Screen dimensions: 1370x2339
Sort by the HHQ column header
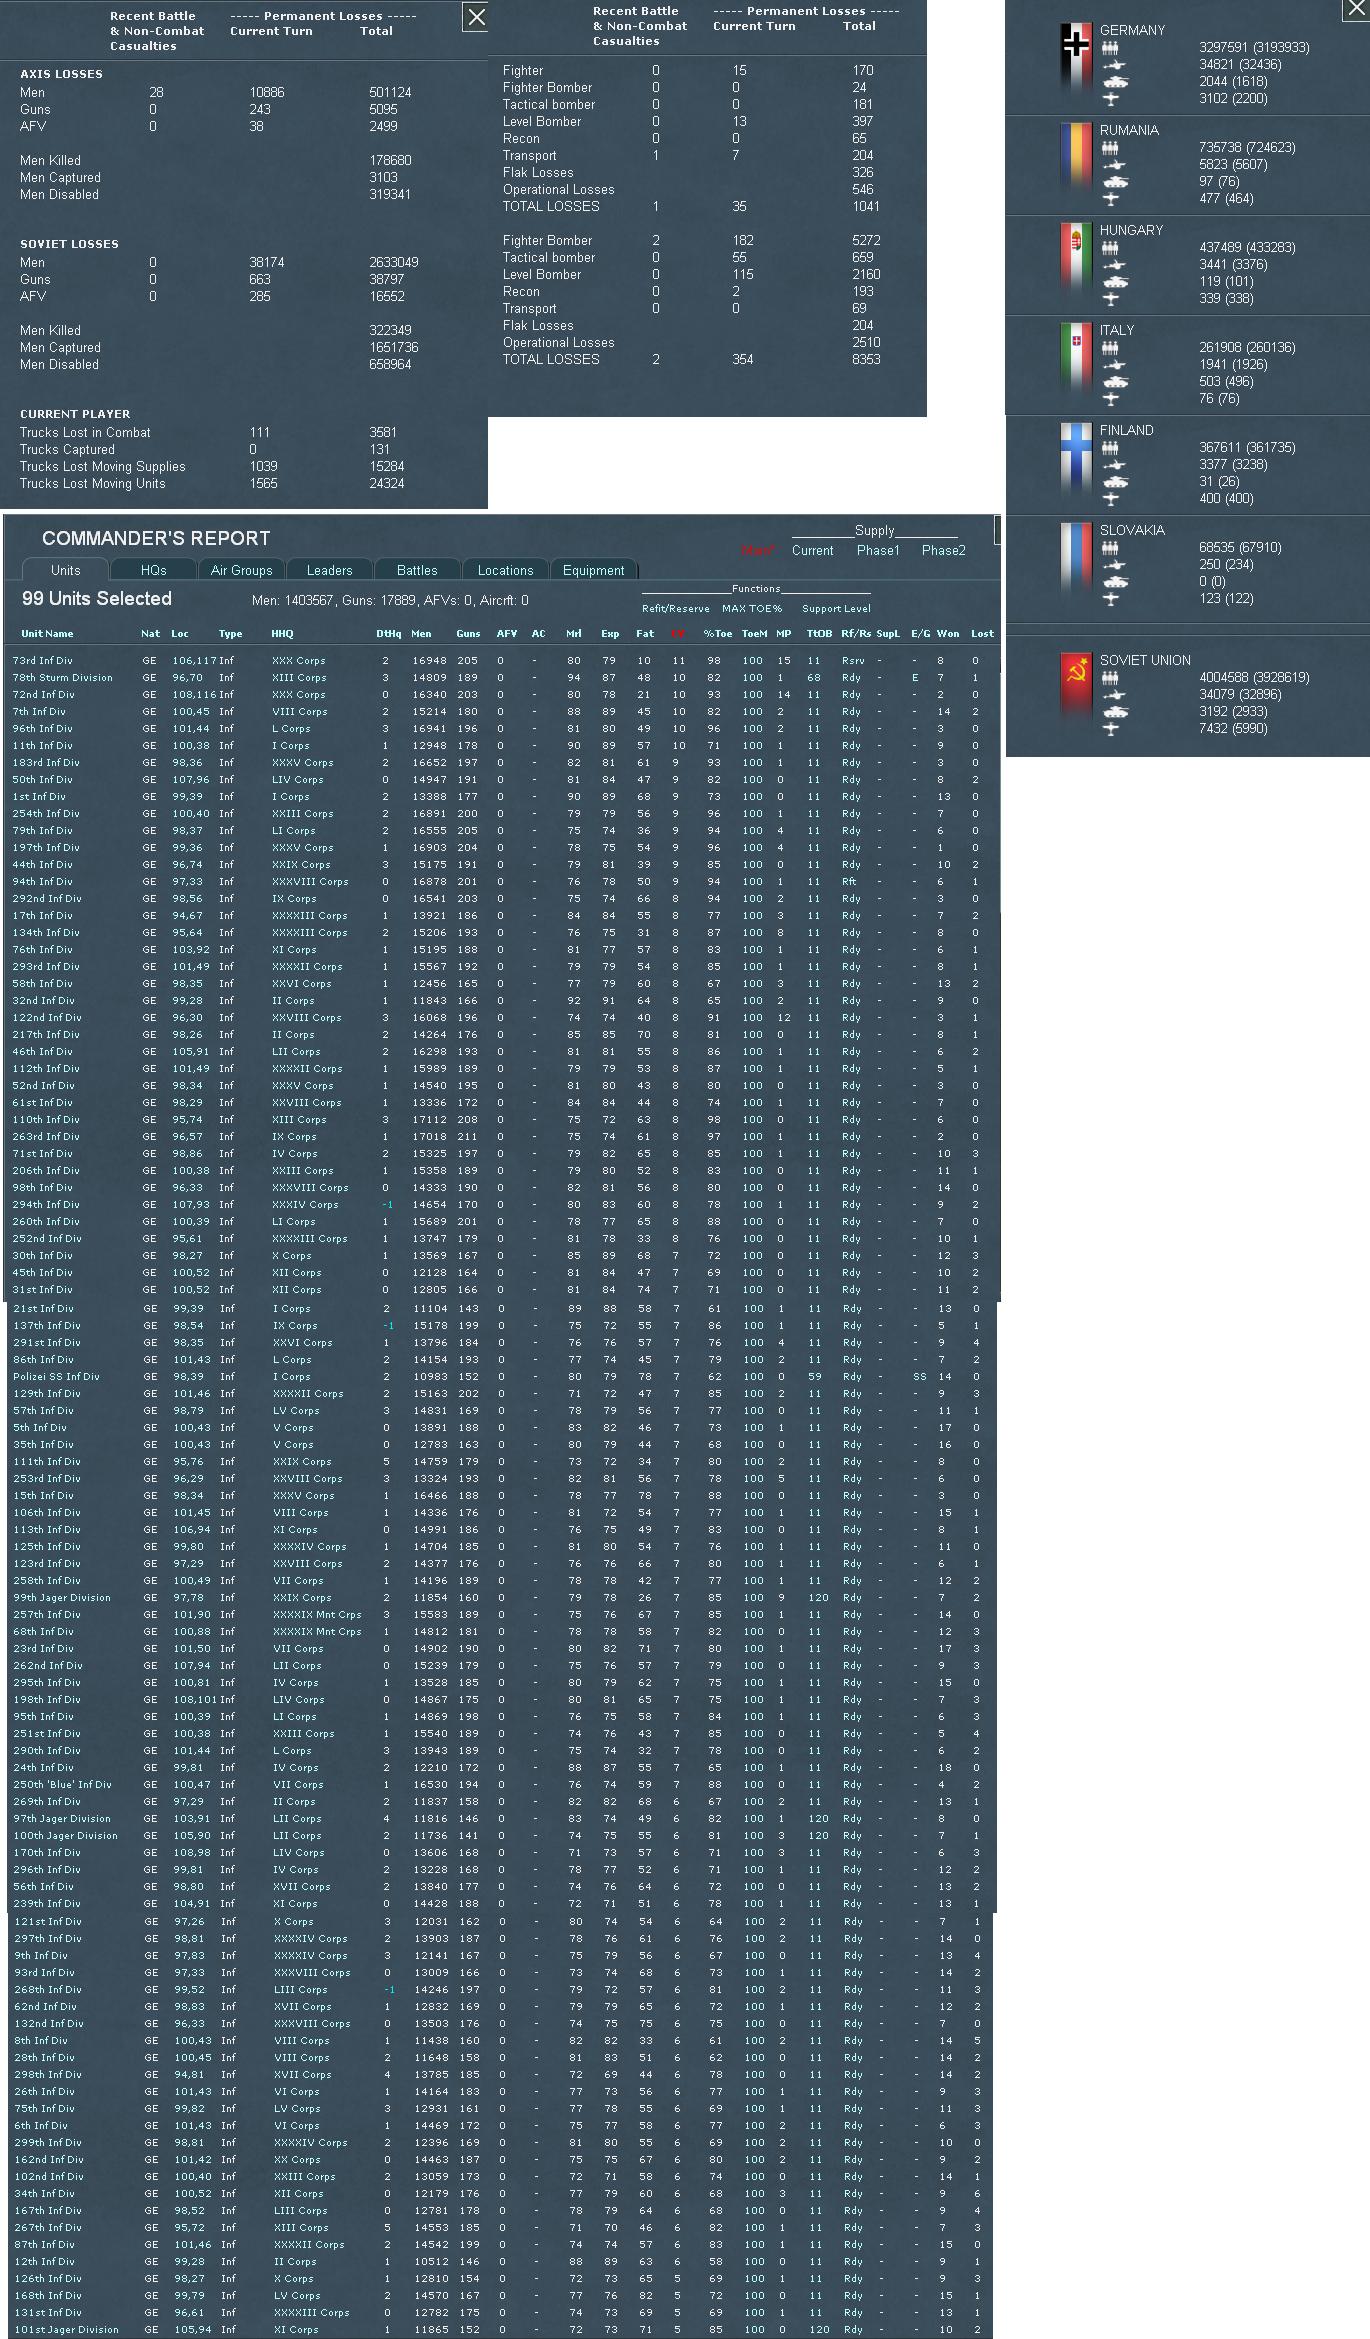coord(282,634)
